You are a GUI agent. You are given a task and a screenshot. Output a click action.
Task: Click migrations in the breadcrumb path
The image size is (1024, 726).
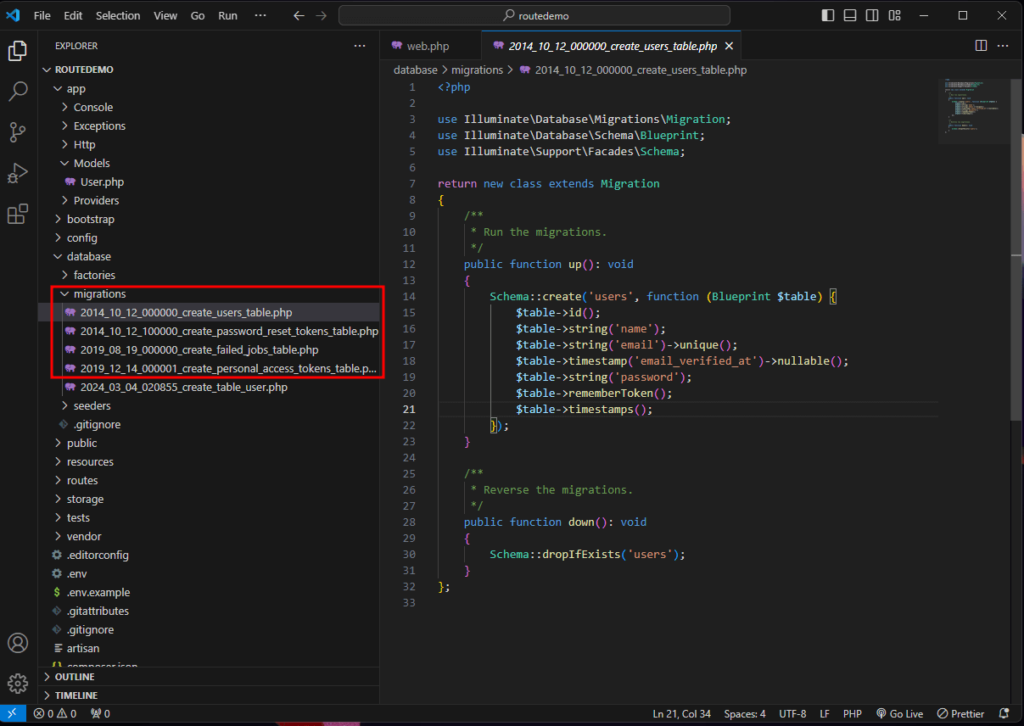coord(477,70)
